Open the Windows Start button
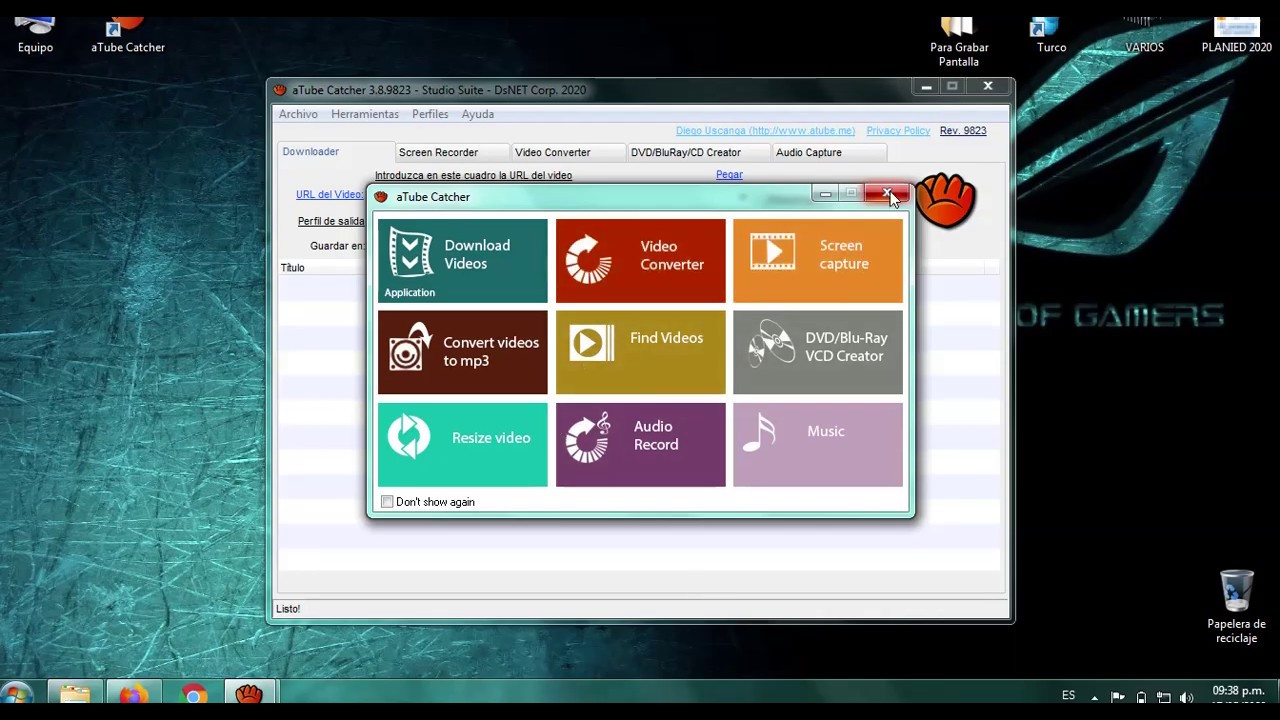This screenshot has width=1280, height=720. click(x=16, y=695)
